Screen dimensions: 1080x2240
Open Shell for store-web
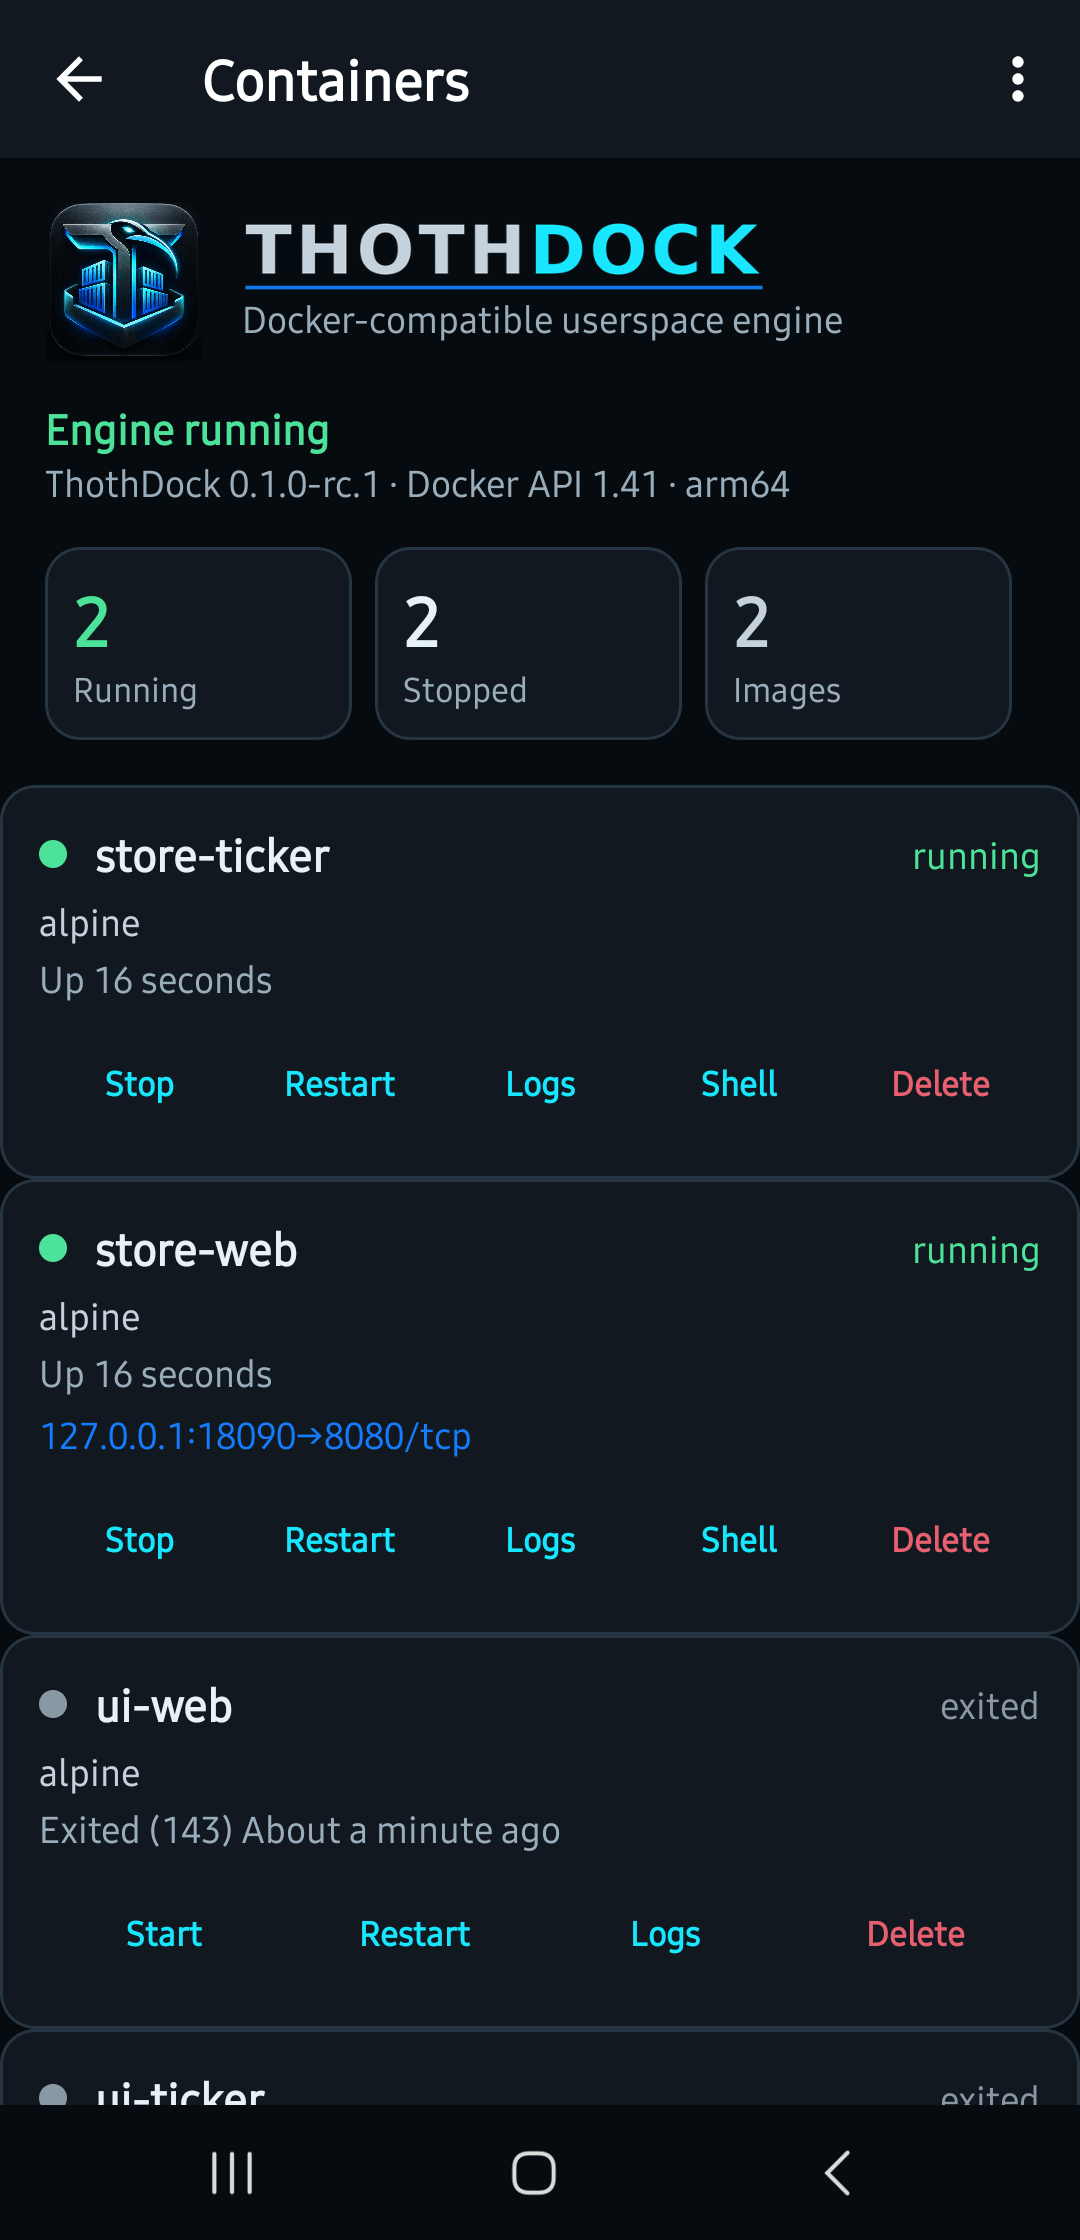pos(739,1540)
